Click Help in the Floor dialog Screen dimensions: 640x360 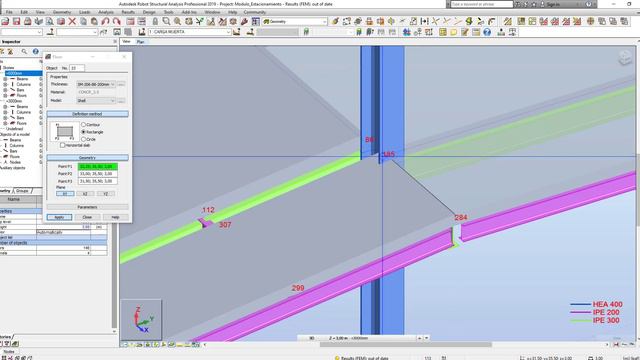[x=115, y=217]
